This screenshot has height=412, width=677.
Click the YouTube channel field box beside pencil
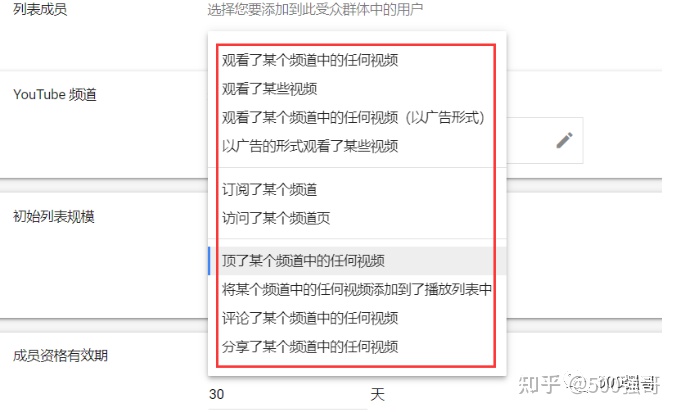click(544, 140)
